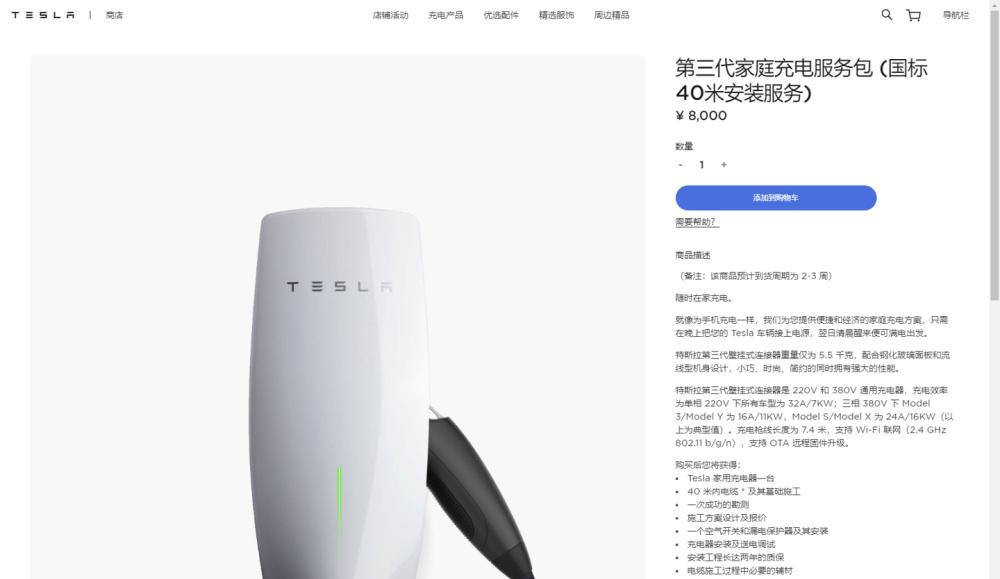Screen dimensions: 1000x579
Task: Decrease quantity with minus button
Action: [x=680, y=165]
